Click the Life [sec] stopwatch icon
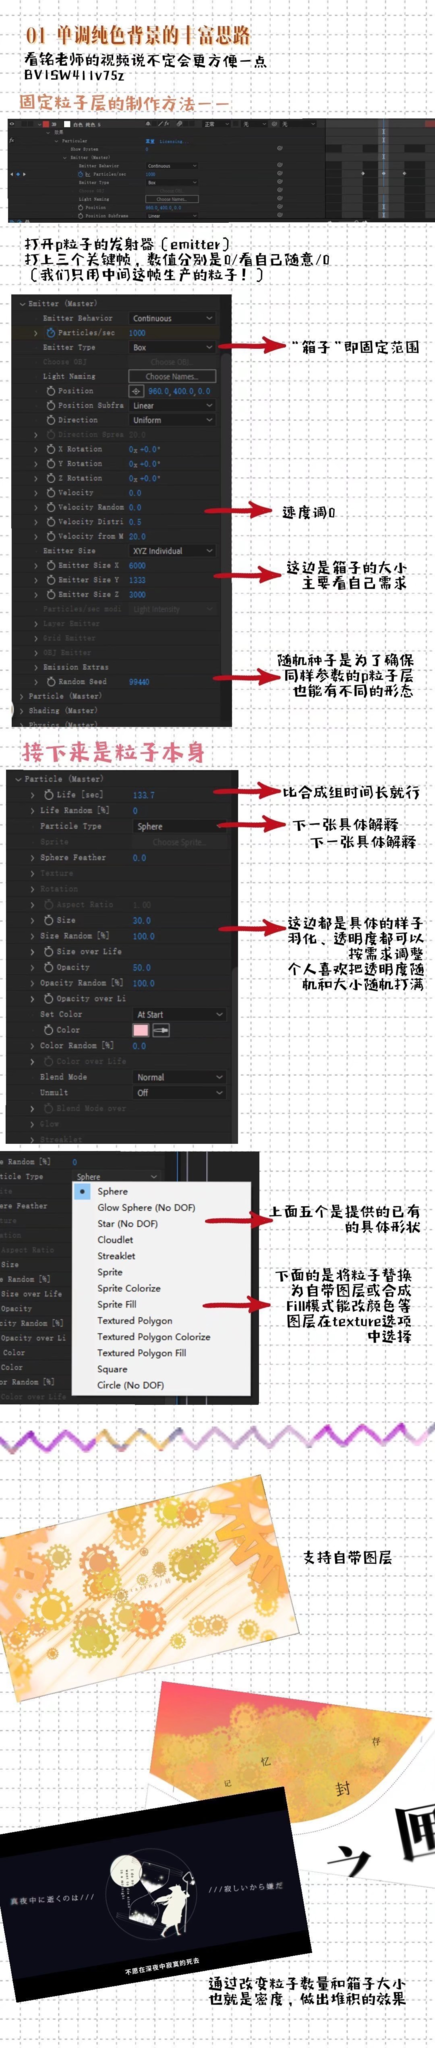The height and width of the screenshot is (2048, 435). (49, 795)
